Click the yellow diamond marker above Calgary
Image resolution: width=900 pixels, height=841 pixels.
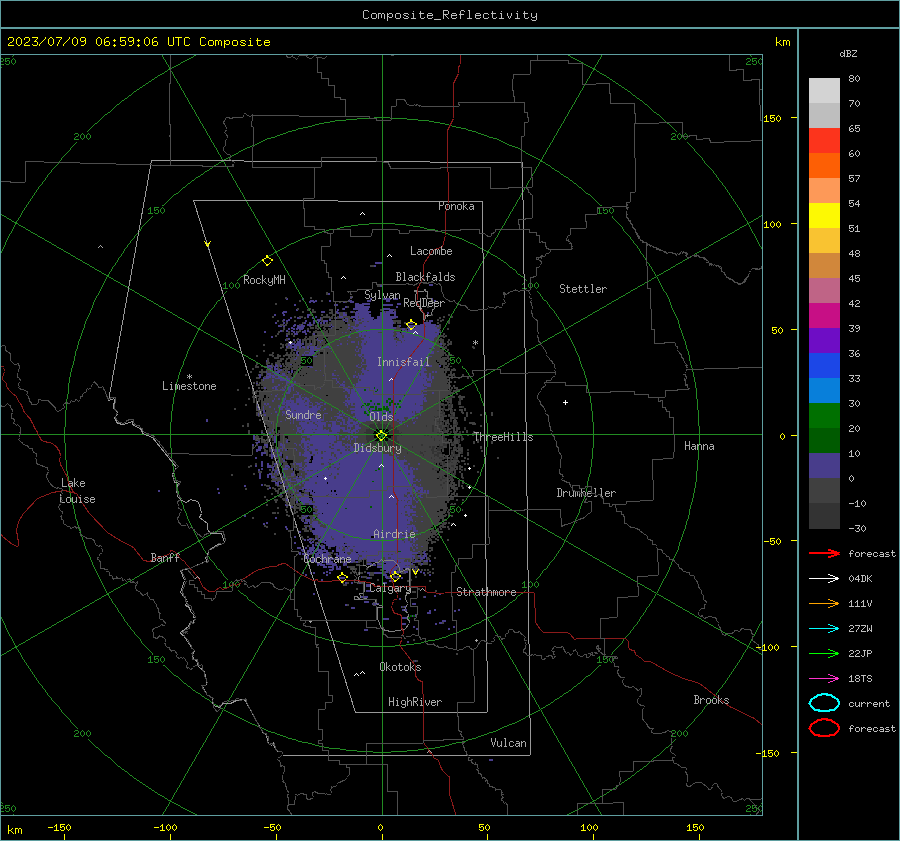point(395,576)
